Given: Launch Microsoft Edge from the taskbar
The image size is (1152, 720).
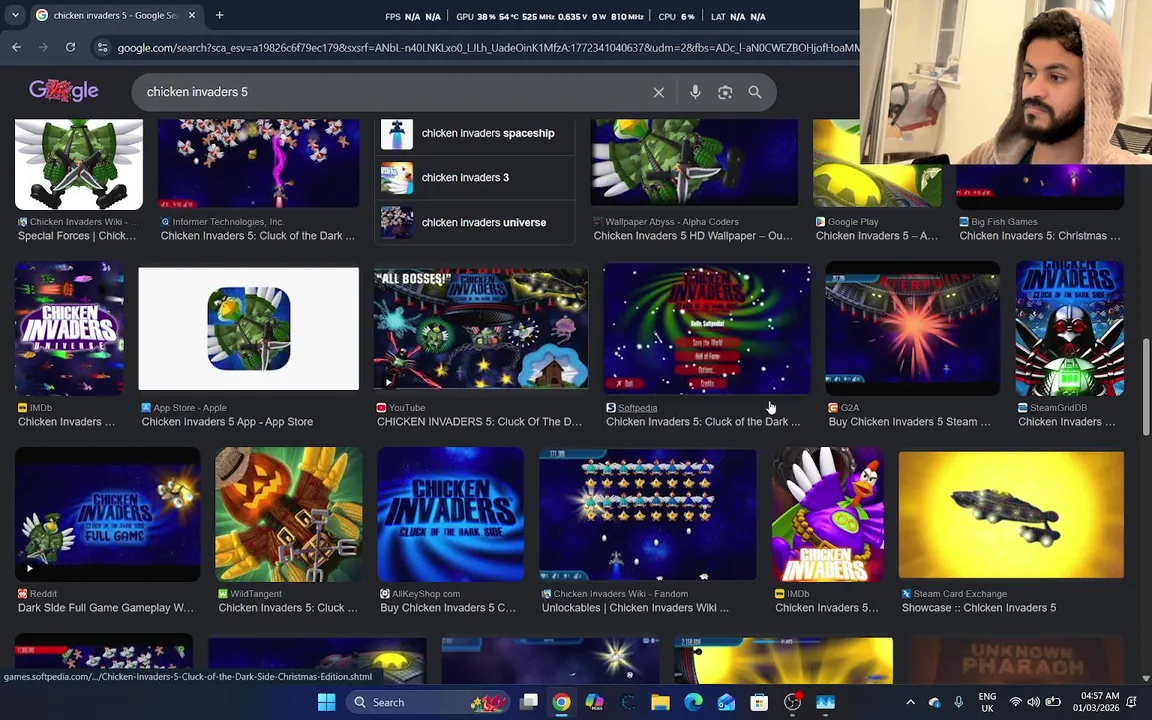Looking at the screenshot, I should [693, 702].
